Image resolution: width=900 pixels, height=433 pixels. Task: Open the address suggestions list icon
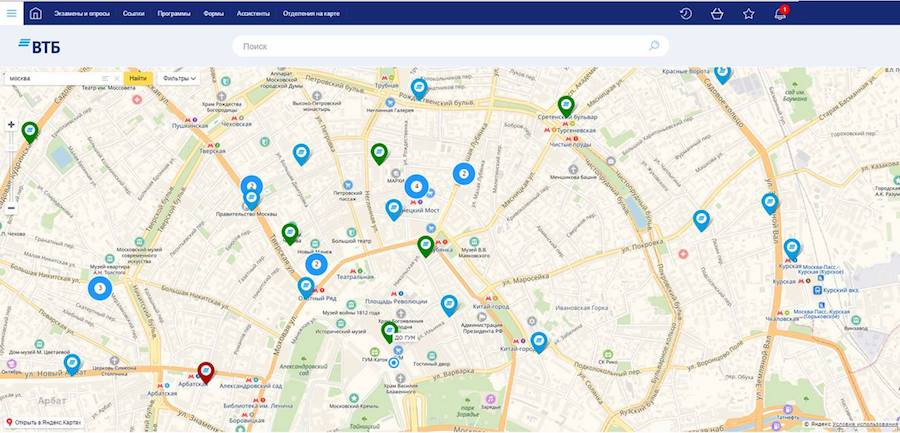tap(105, 78)
